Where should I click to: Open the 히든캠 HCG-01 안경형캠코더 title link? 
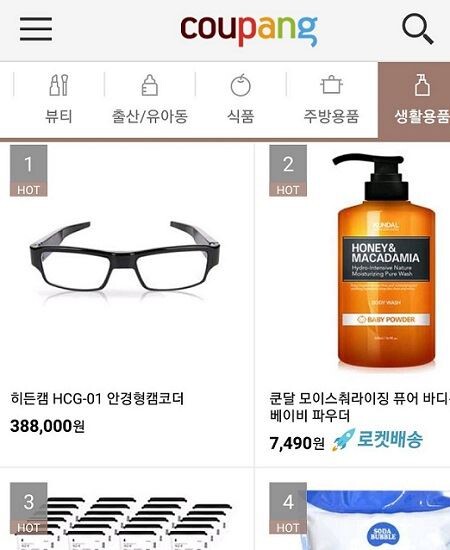coord(97,399)
